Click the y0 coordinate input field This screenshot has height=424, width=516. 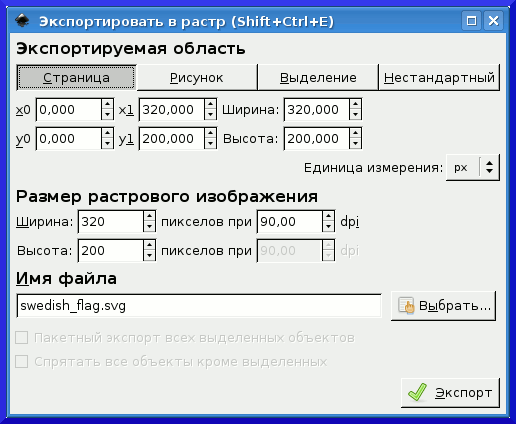pos(68,138)
